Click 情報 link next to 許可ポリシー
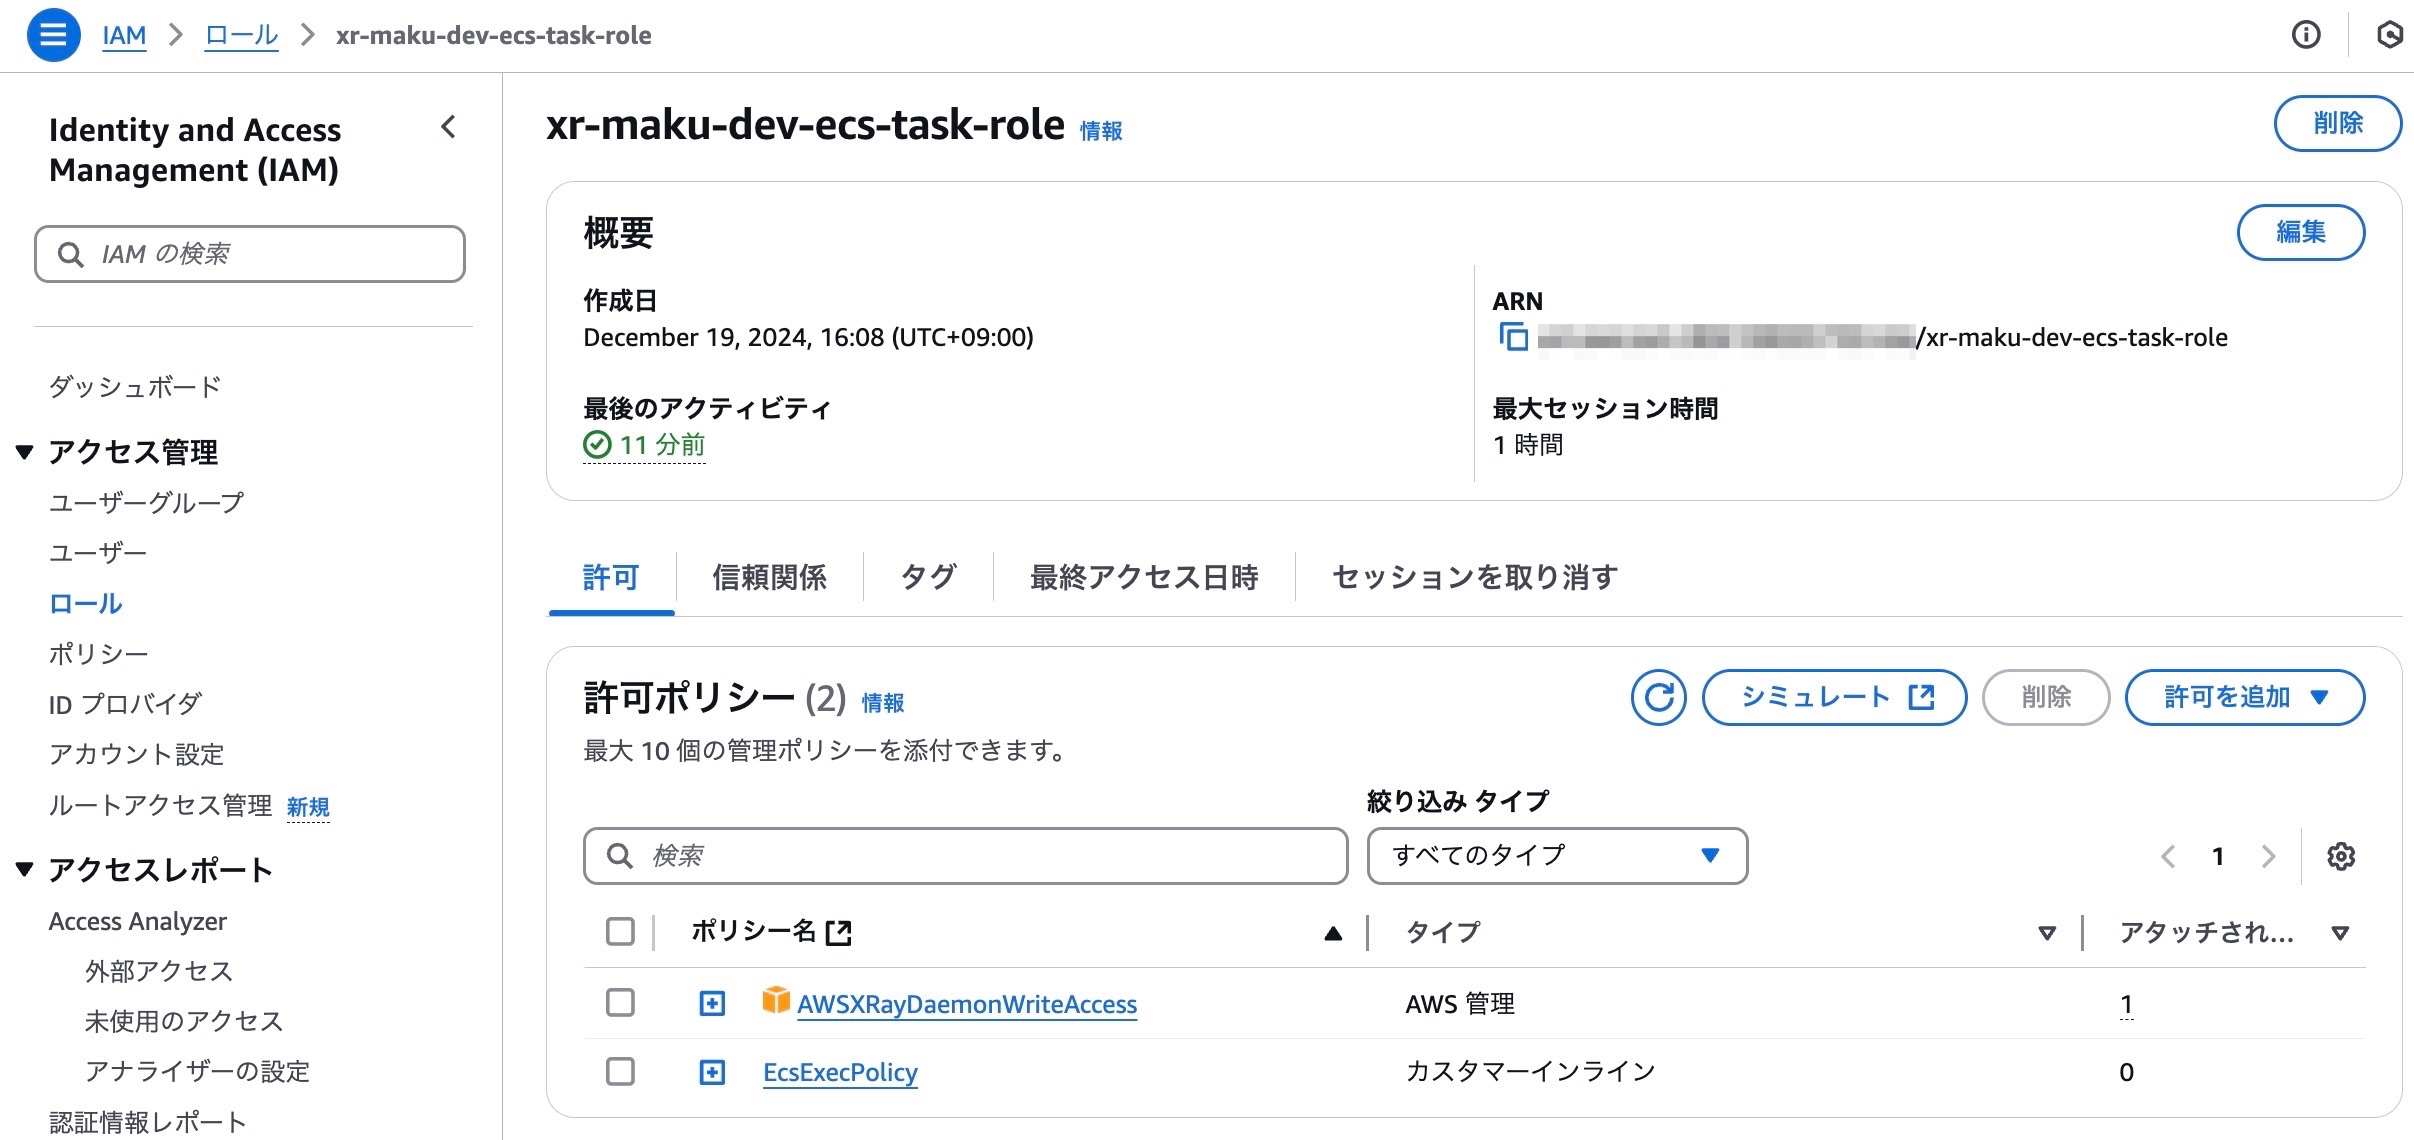Viewport: 2414px width, 1140px height. pyautogui.click(x=883, y=703)
